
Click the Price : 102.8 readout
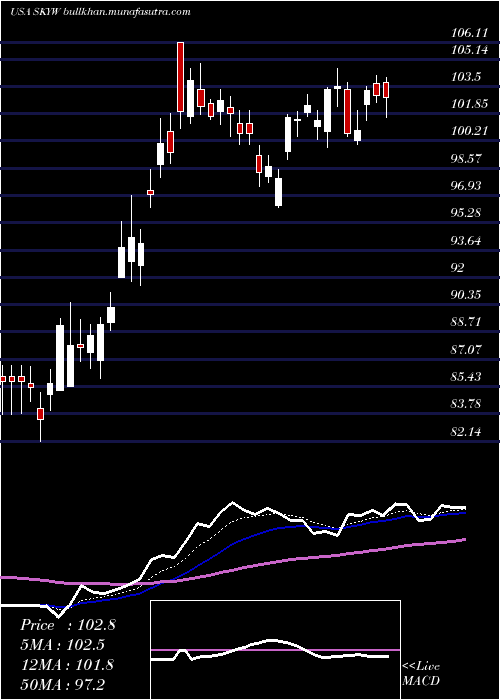click(68, 625)
